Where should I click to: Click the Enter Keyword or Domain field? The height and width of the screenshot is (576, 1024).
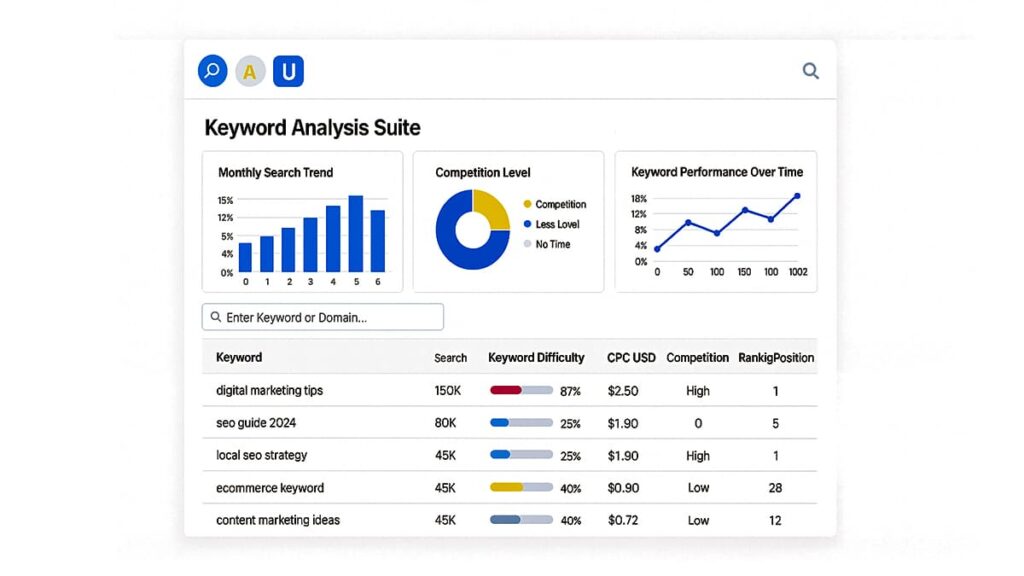322,316
